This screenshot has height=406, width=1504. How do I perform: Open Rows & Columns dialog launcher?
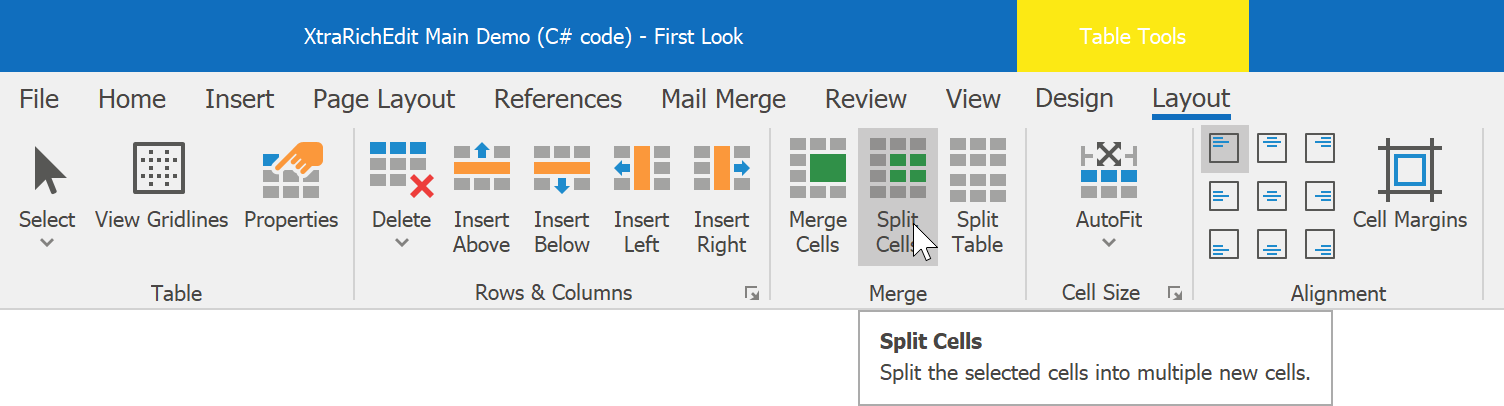pyautogui.click(x=752, y=293)
